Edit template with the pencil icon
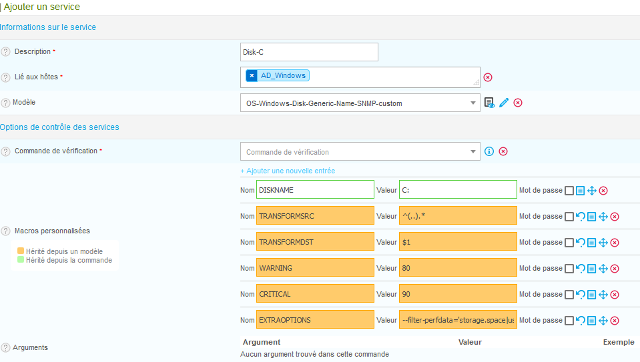Viewport: 640px width, 362px height. click(x=504, y=102)
